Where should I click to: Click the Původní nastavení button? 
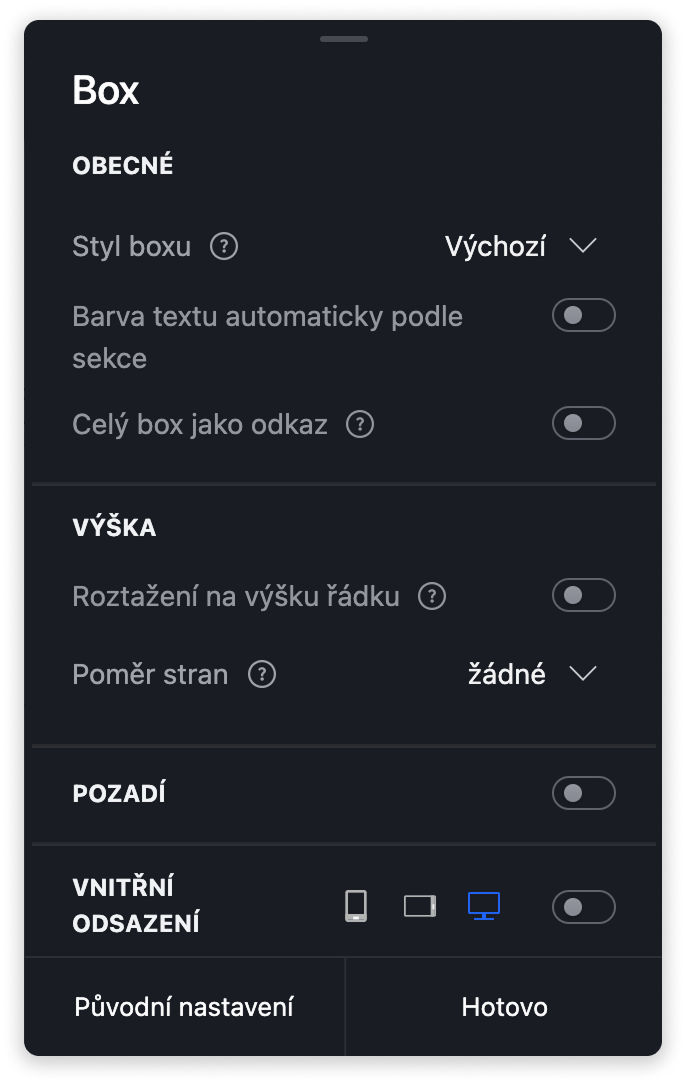click(184, 1006)
